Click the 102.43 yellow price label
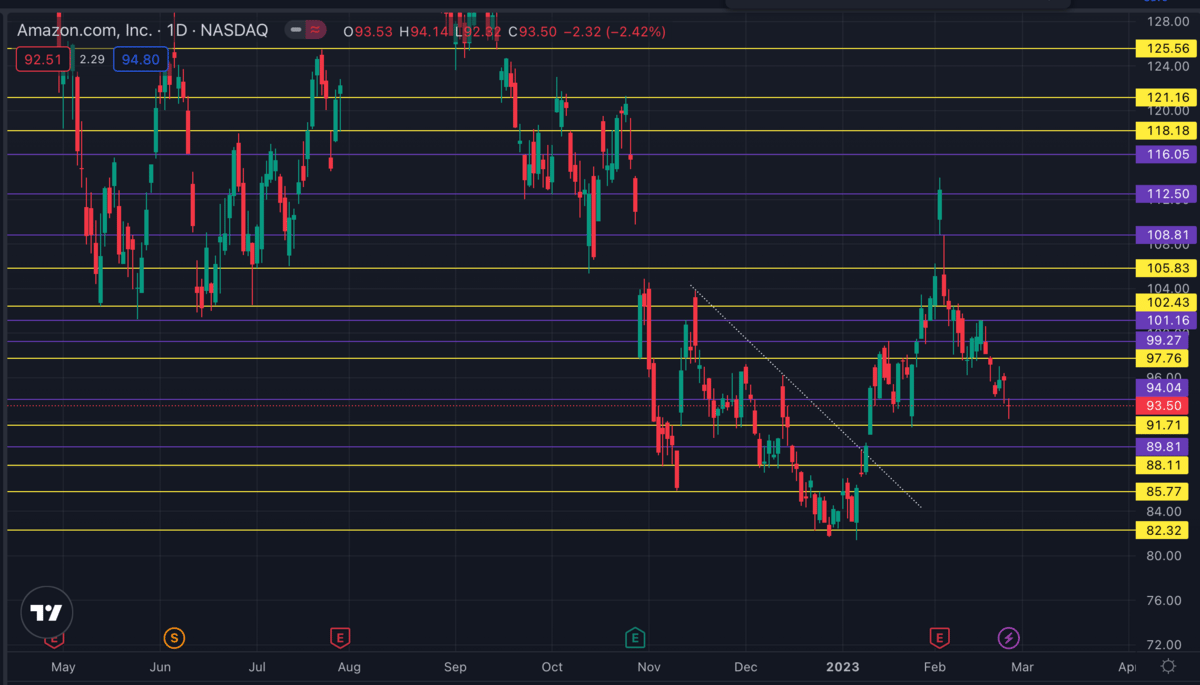 (x=1166, y=302)
